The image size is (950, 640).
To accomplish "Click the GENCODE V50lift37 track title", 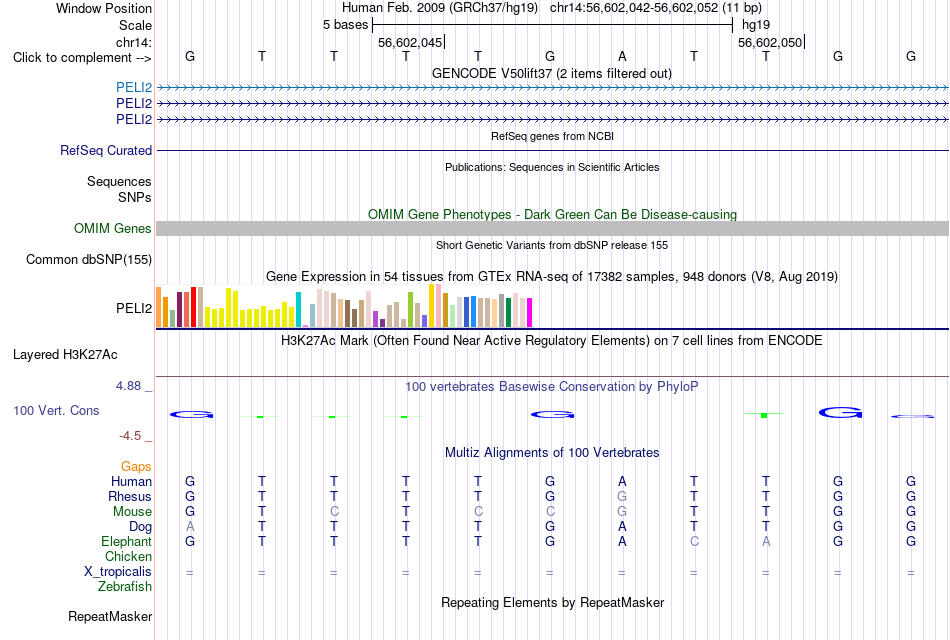I will [x=552, y=73].
